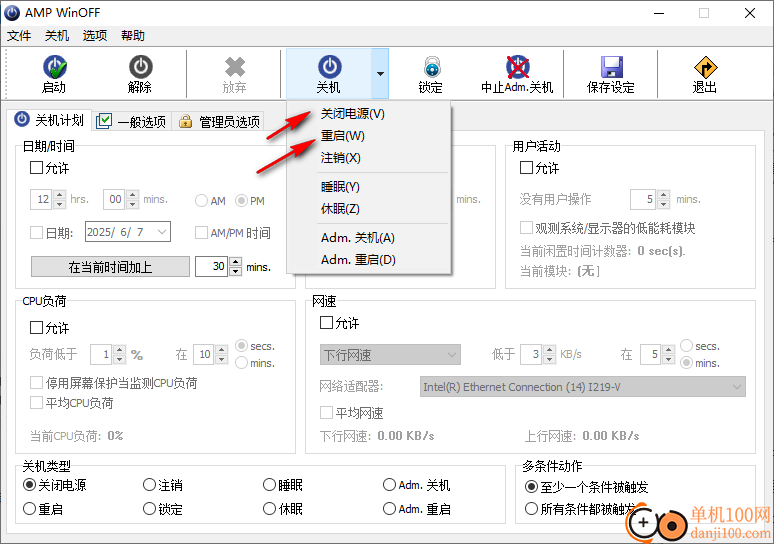
Task: Open the 选项 menu
Action: point(95,36)
